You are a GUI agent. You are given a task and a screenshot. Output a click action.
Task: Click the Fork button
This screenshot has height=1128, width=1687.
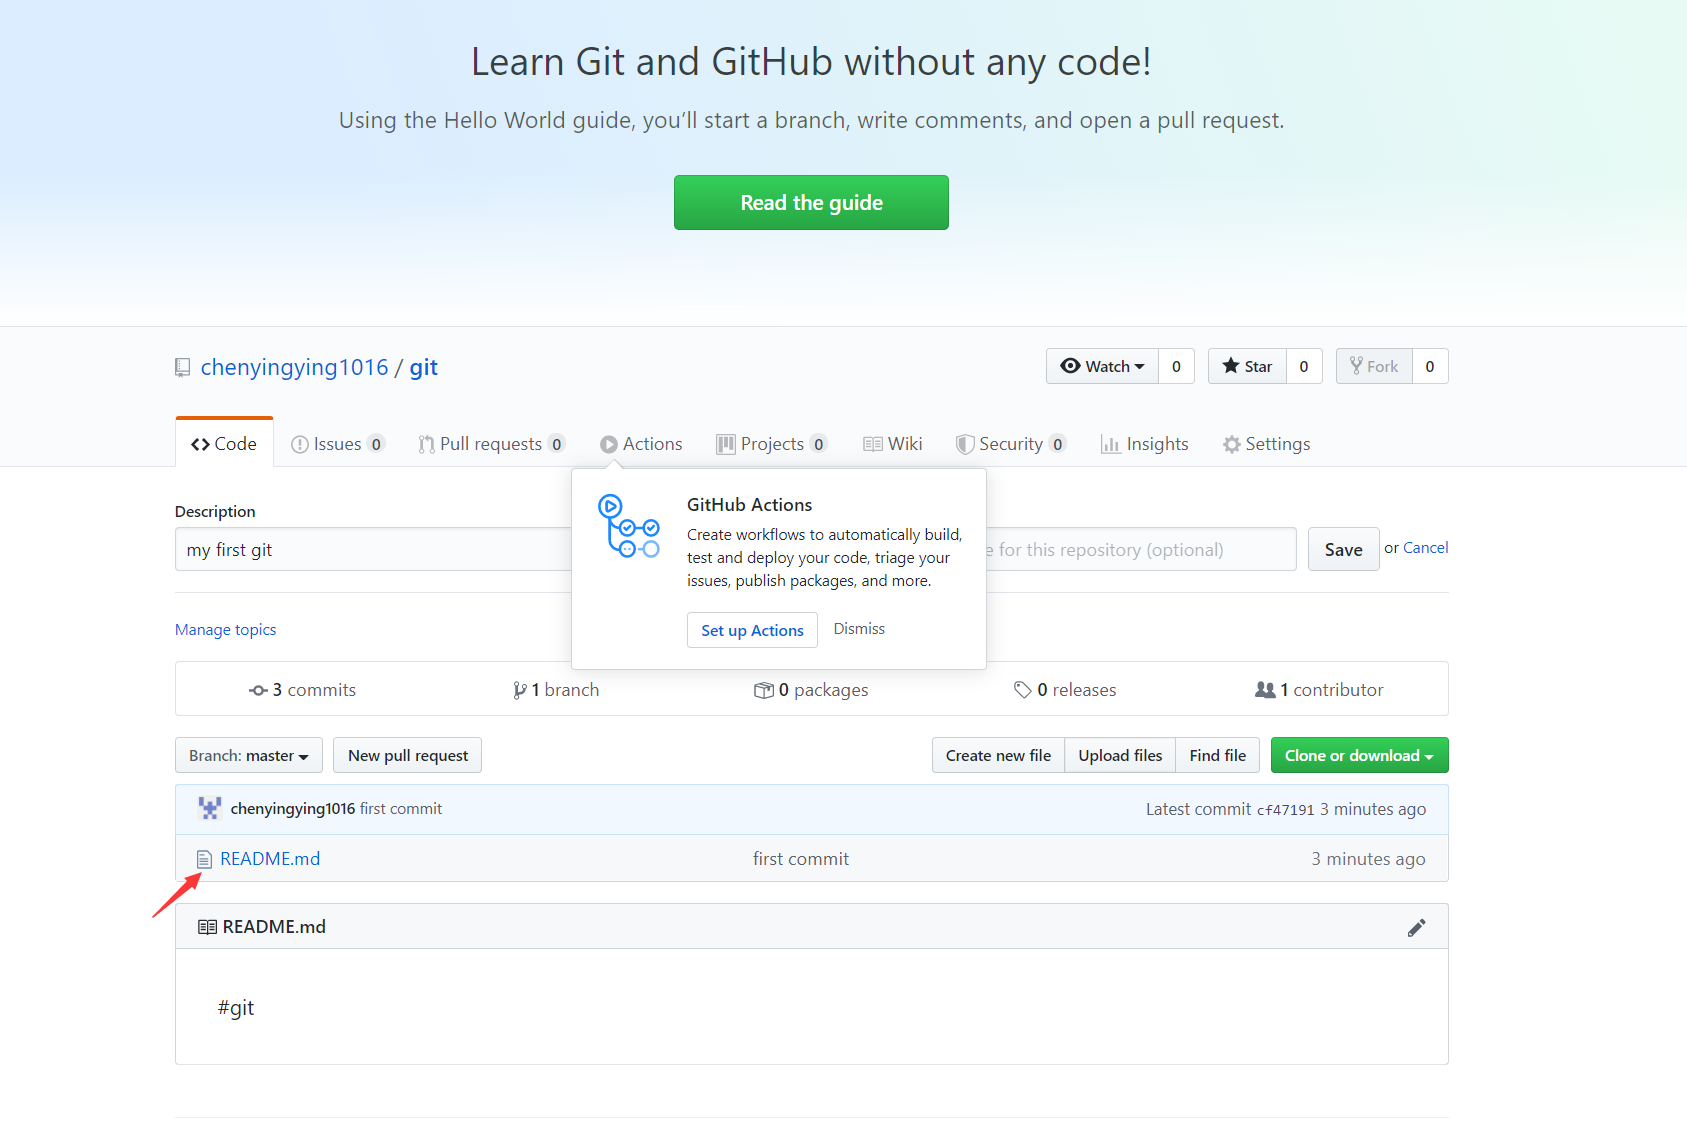point(1374,366)
